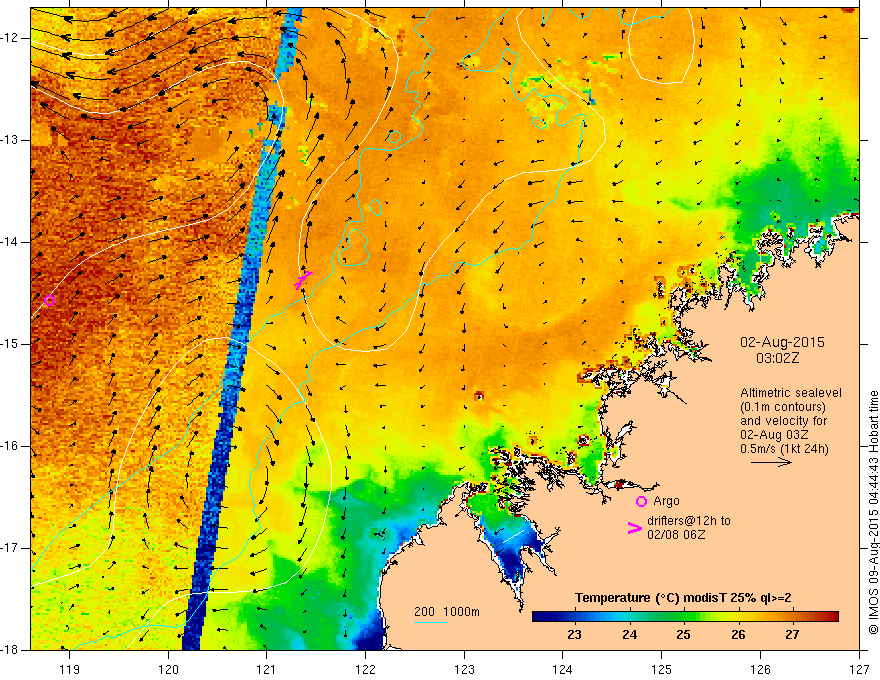Click the latitude -17 axis label

tap(10, 548)
